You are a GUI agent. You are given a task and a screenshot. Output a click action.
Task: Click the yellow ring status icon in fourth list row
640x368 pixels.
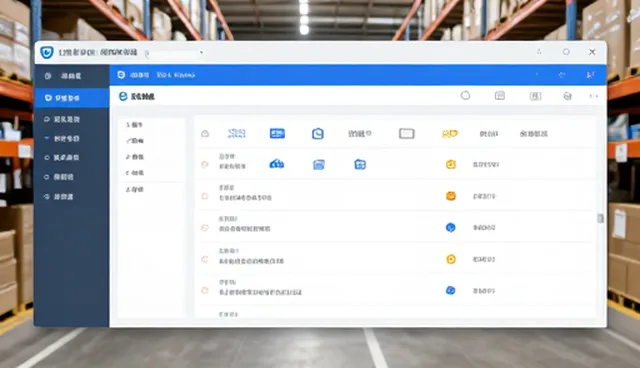(x=451, y=259)
